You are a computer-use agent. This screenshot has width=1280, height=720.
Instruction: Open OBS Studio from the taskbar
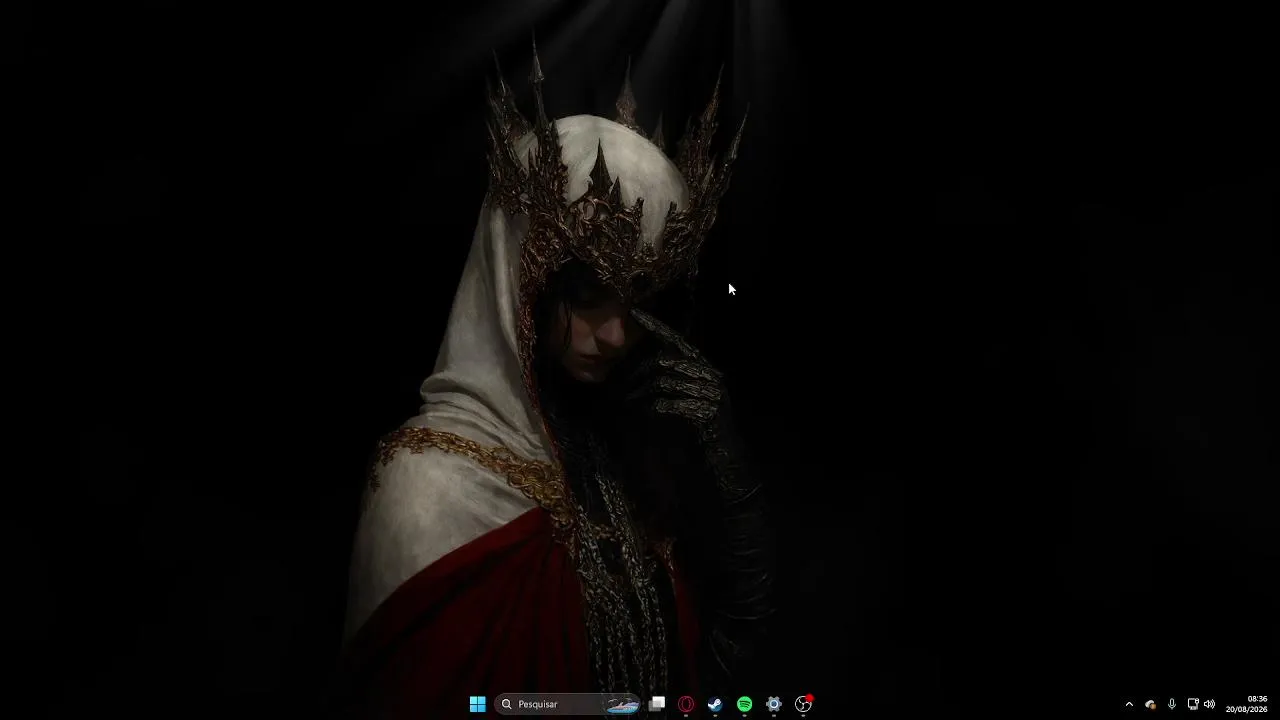[803, 704]
